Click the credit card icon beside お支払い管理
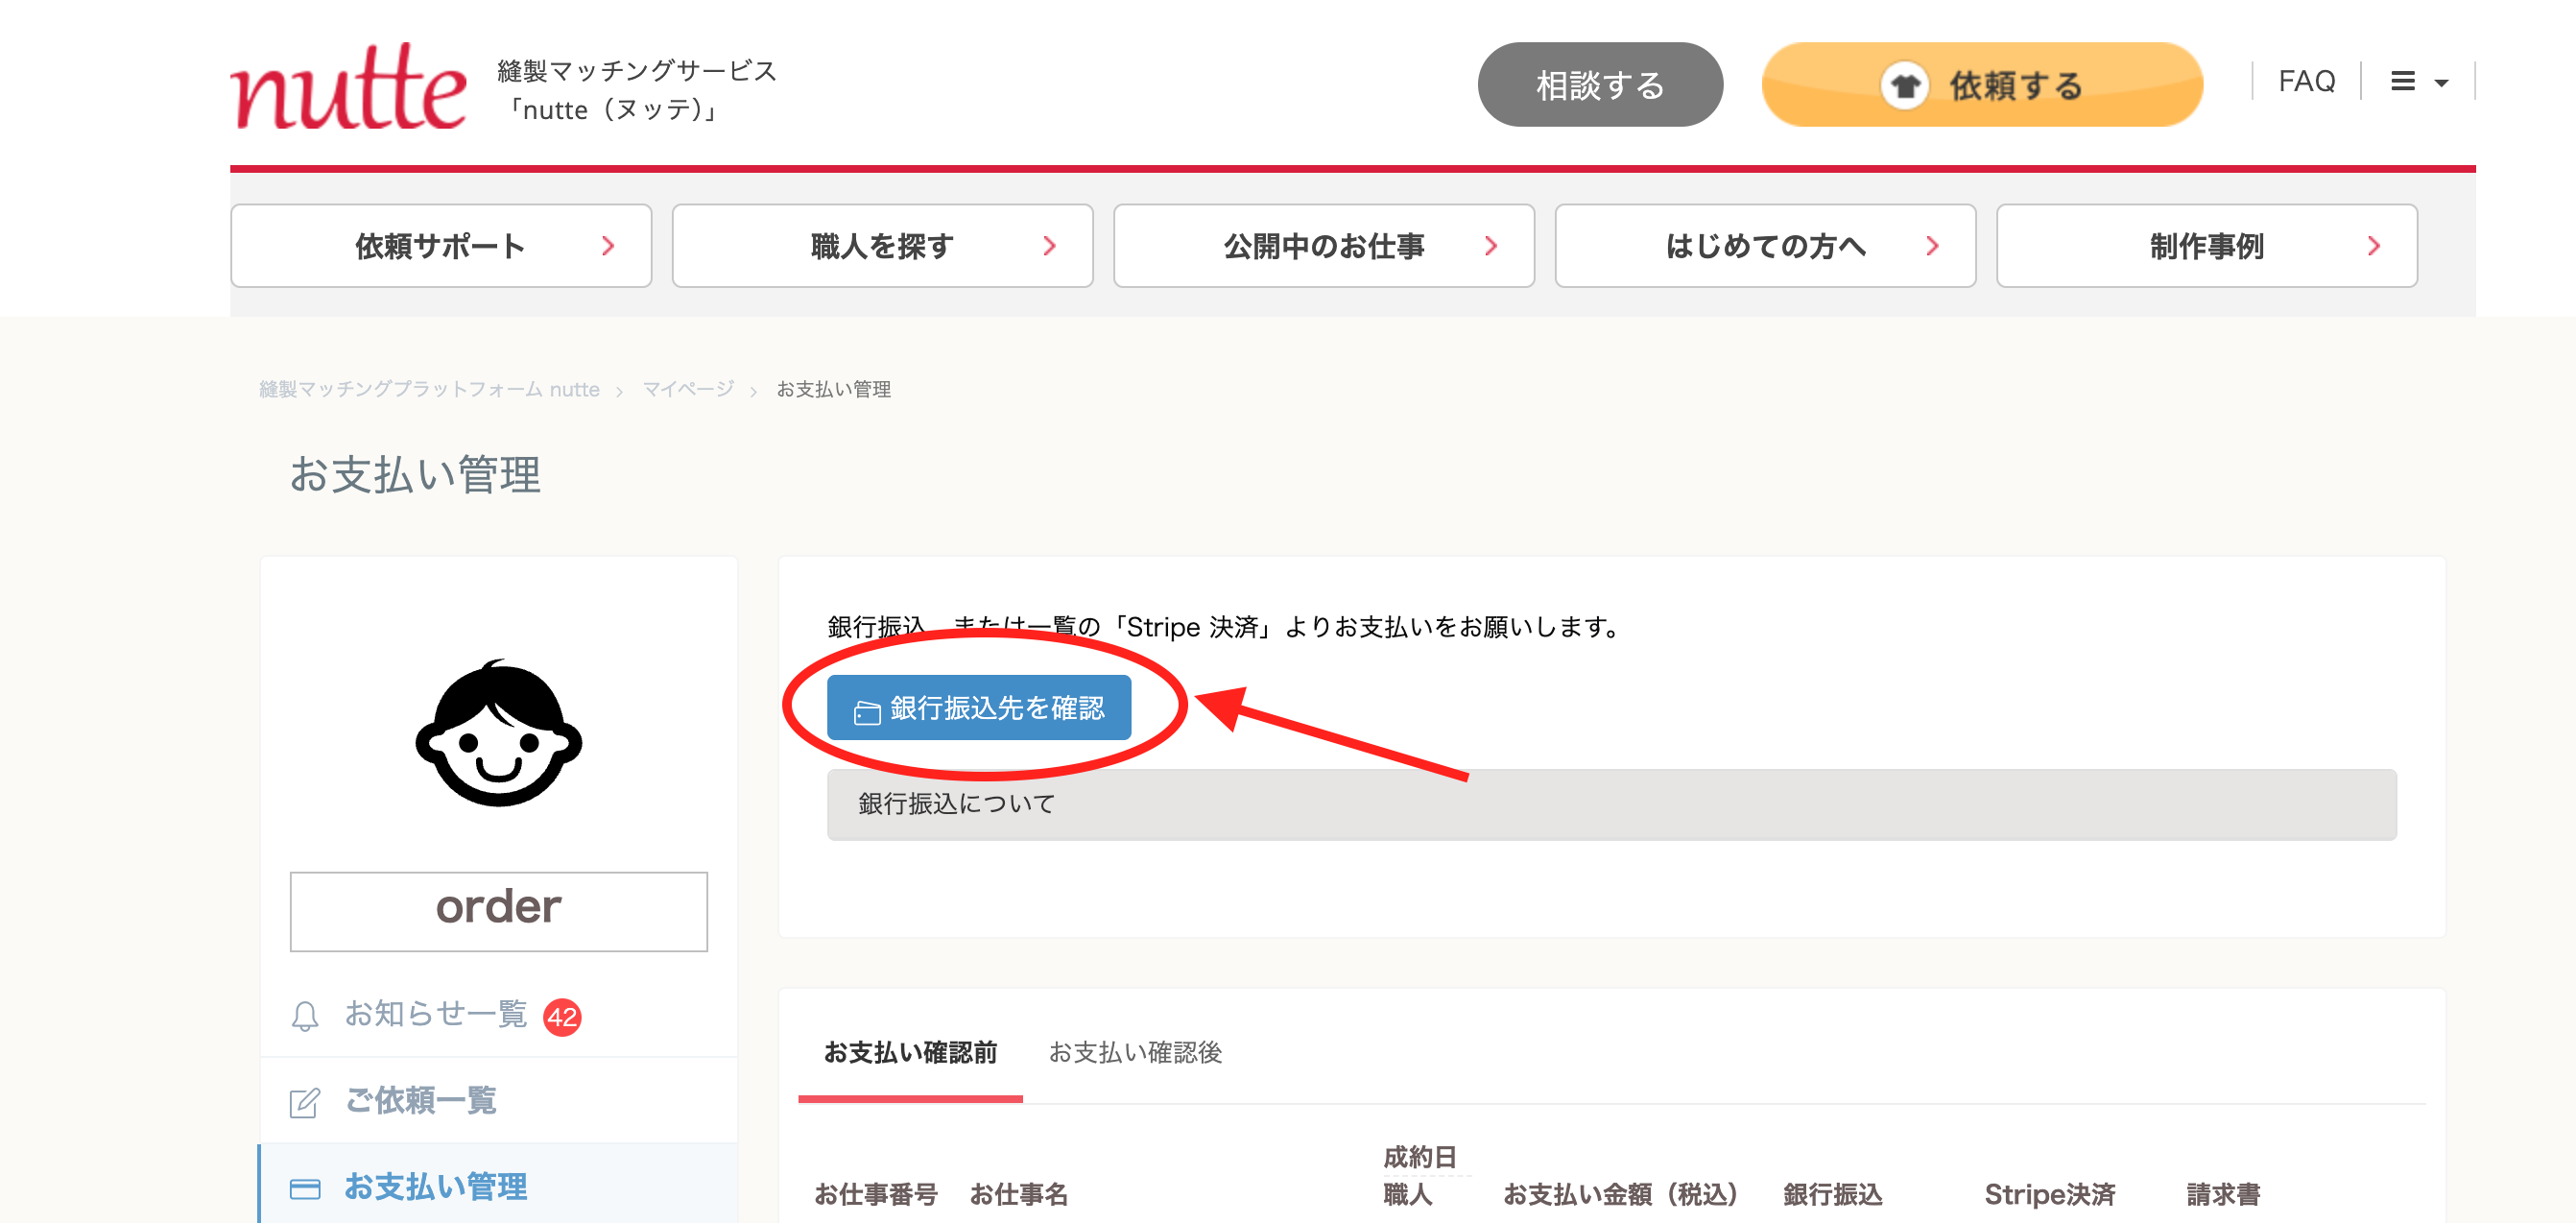 [305, 1188]
